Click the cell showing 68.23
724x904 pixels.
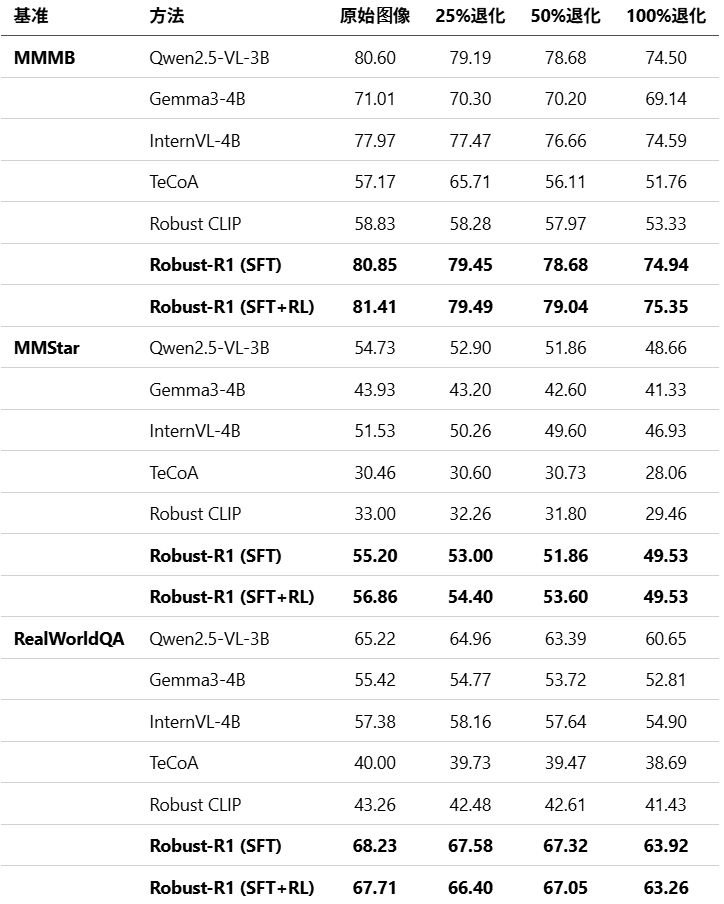pos(375,846)
